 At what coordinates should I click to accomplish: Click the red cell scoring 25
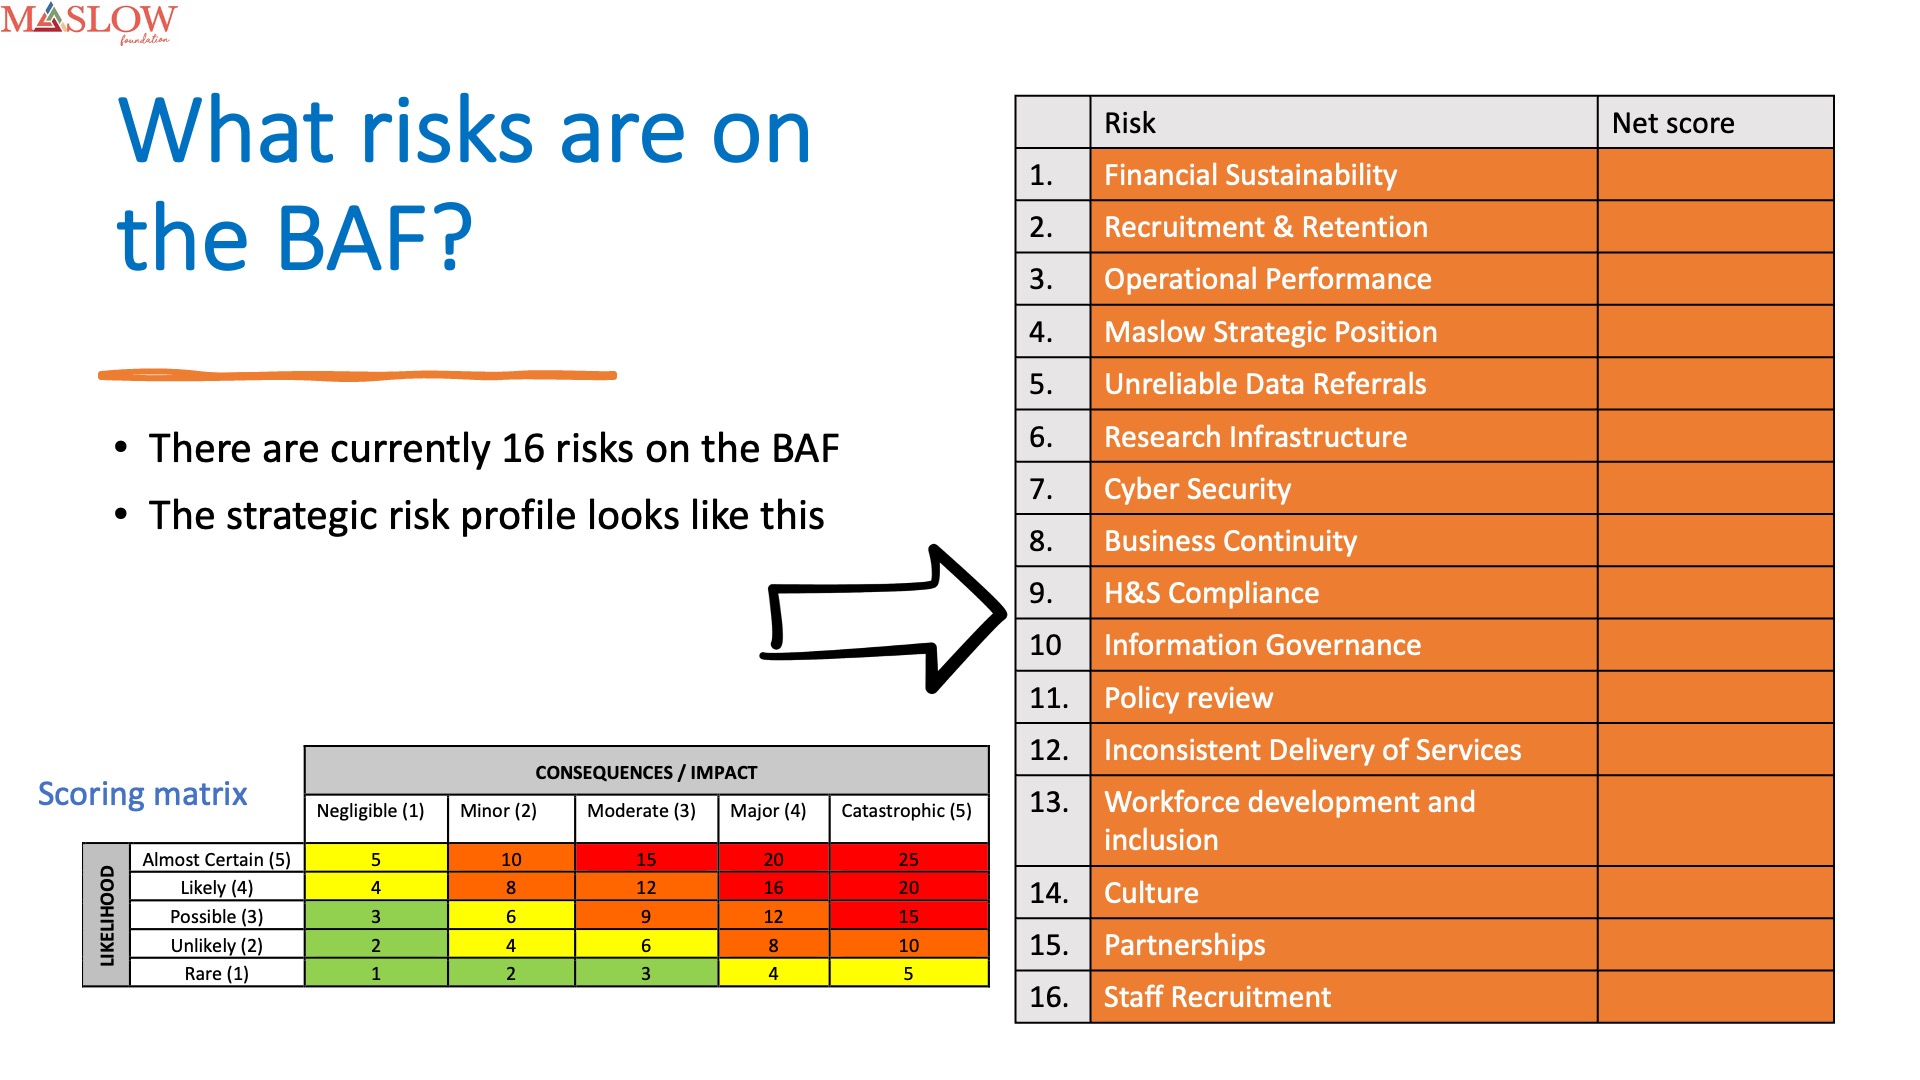(x=909, y=859)
